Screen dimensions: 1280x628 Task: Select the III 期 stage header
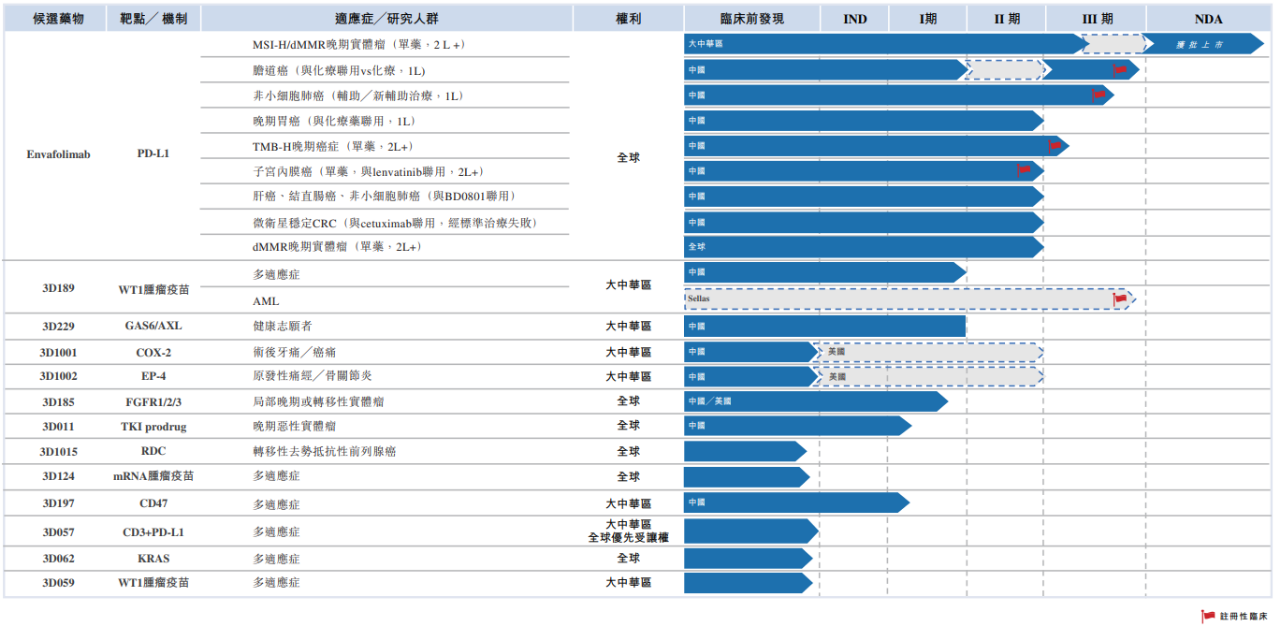point(1097,19)
